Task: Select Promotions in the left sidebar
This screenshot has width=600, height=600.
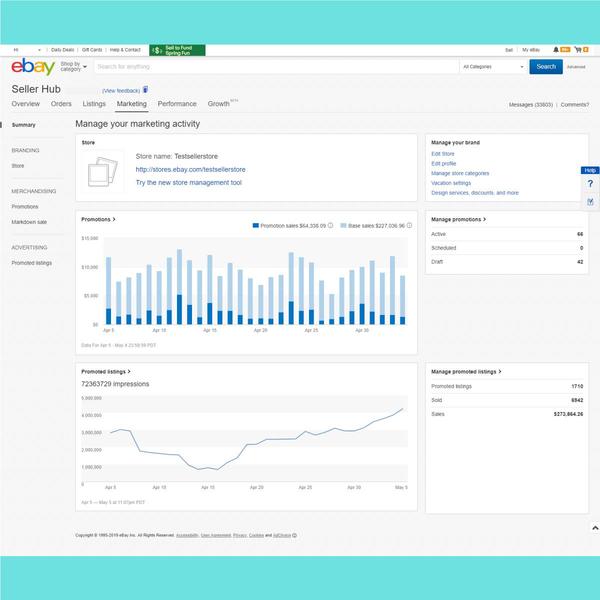Action: [x=25, y=207]
